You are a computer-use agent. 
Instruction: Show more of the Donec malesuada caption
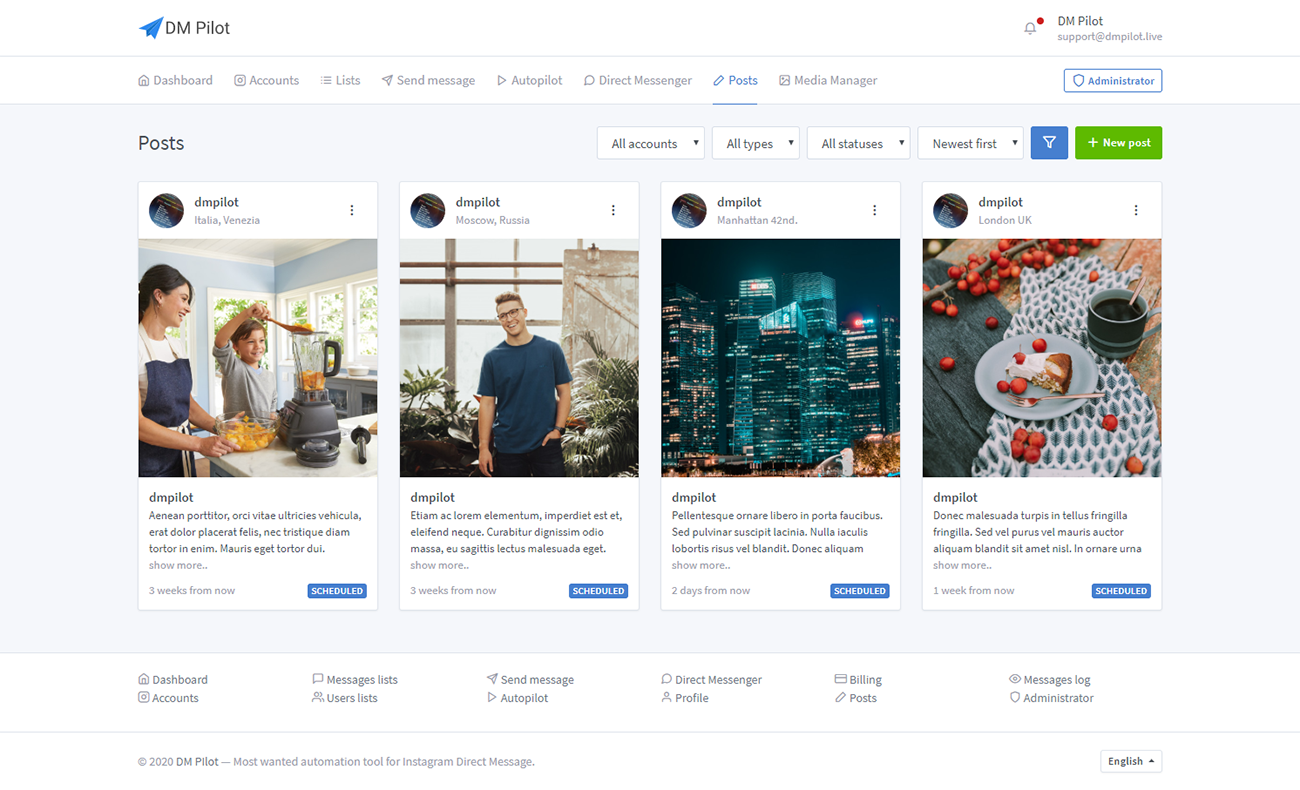coord(962,565)
